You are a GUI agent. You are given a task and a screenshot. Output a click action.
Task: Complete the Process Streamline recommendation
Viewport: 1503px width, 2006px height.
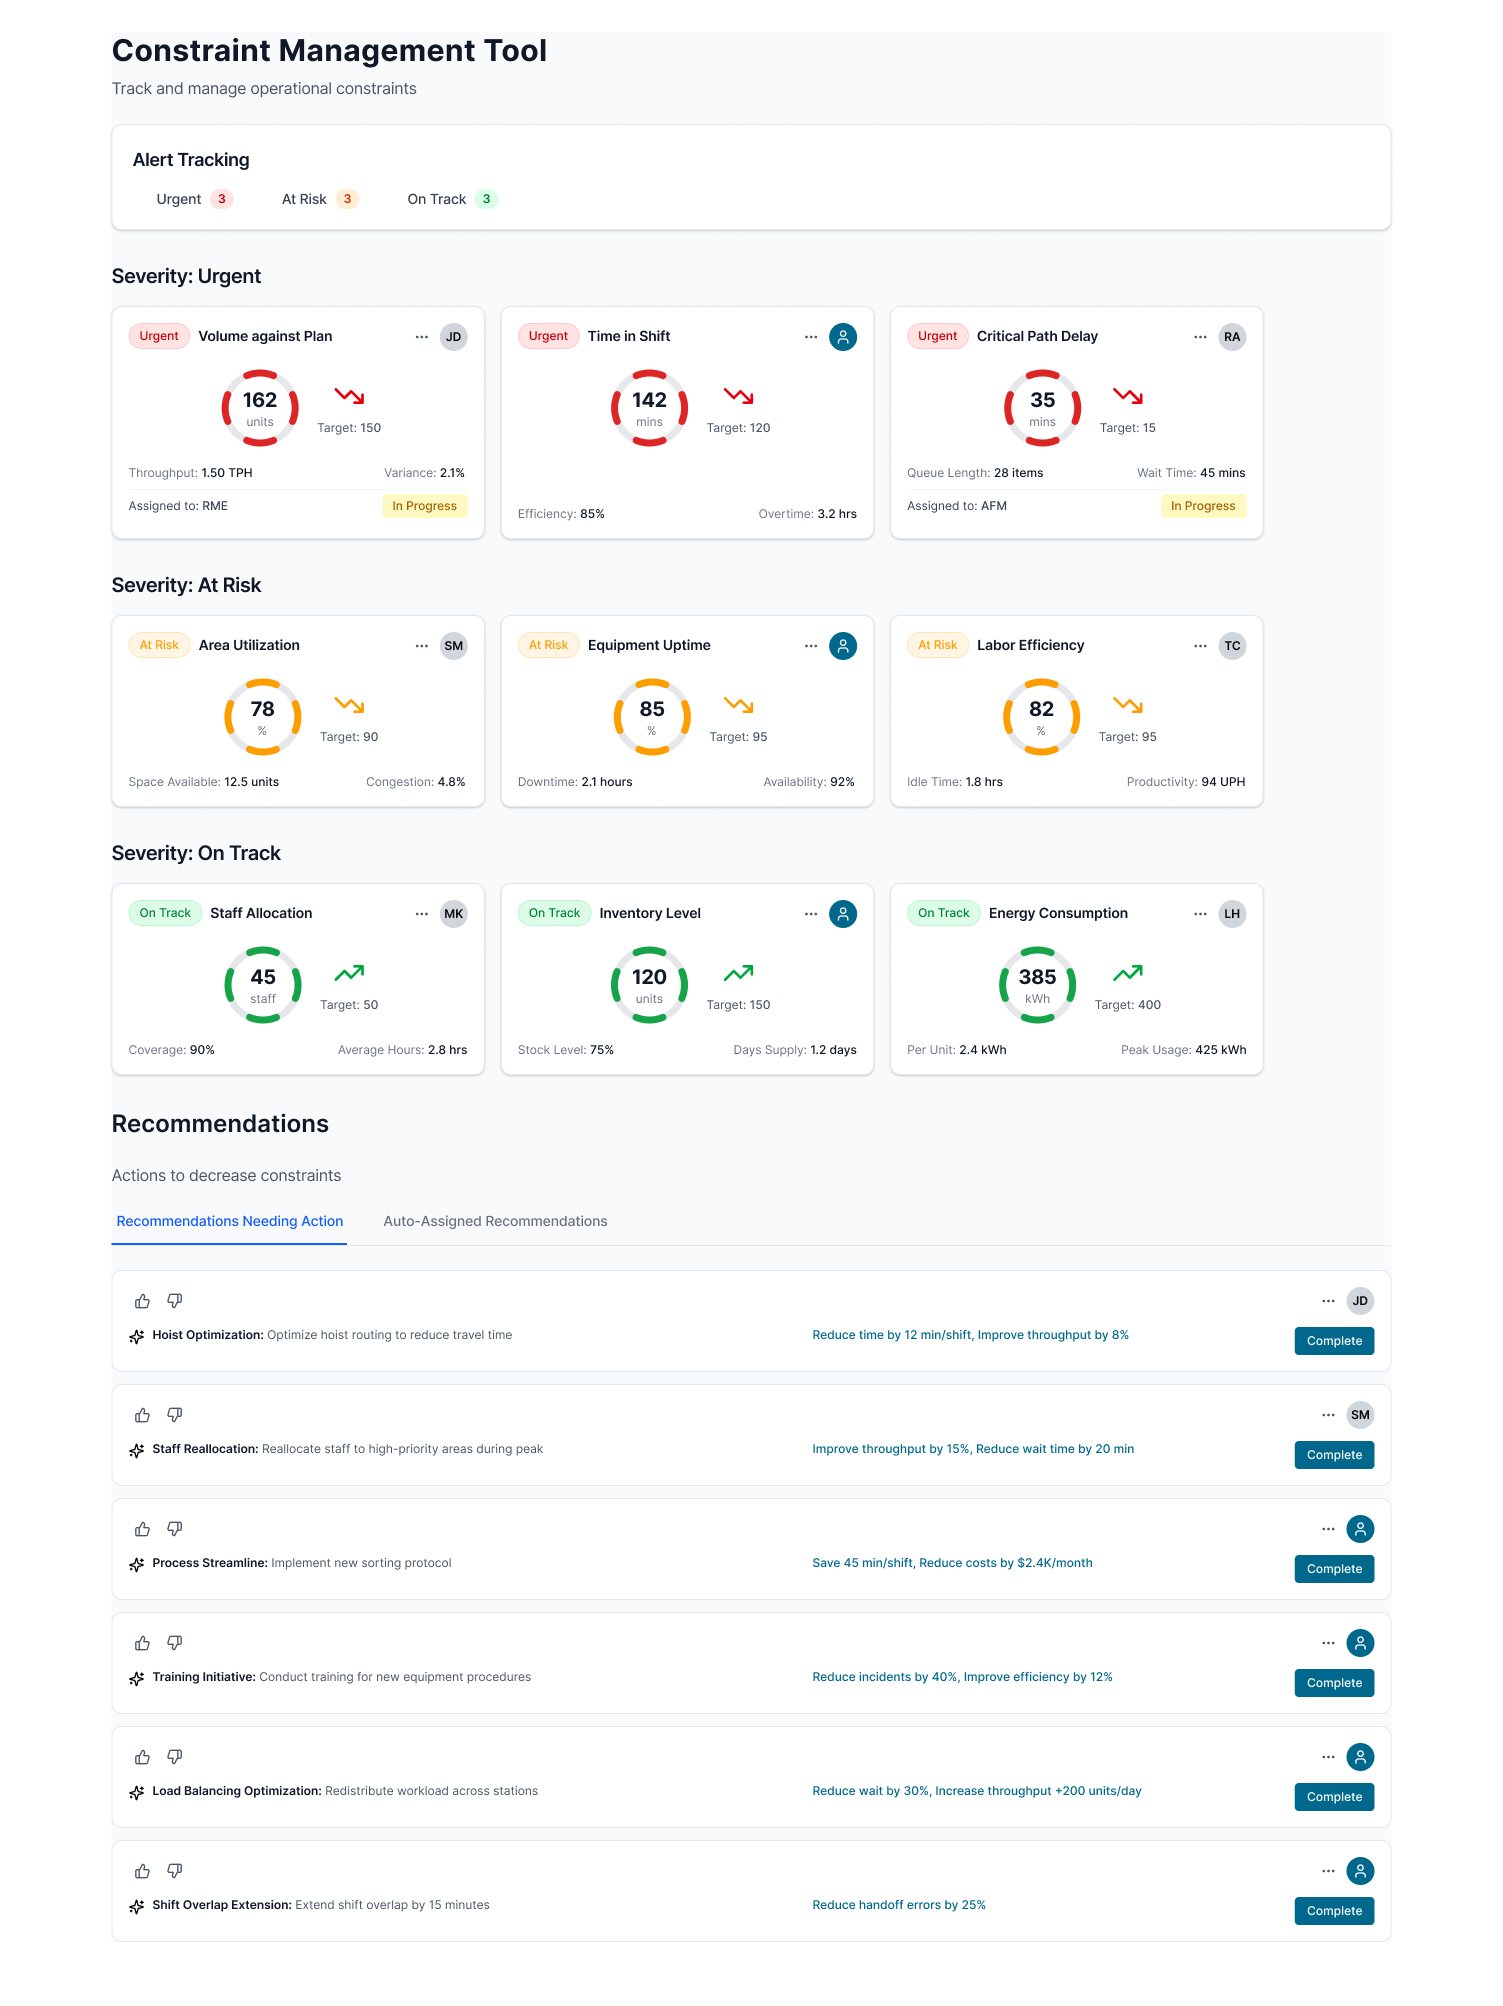tap(1334, 1569)
